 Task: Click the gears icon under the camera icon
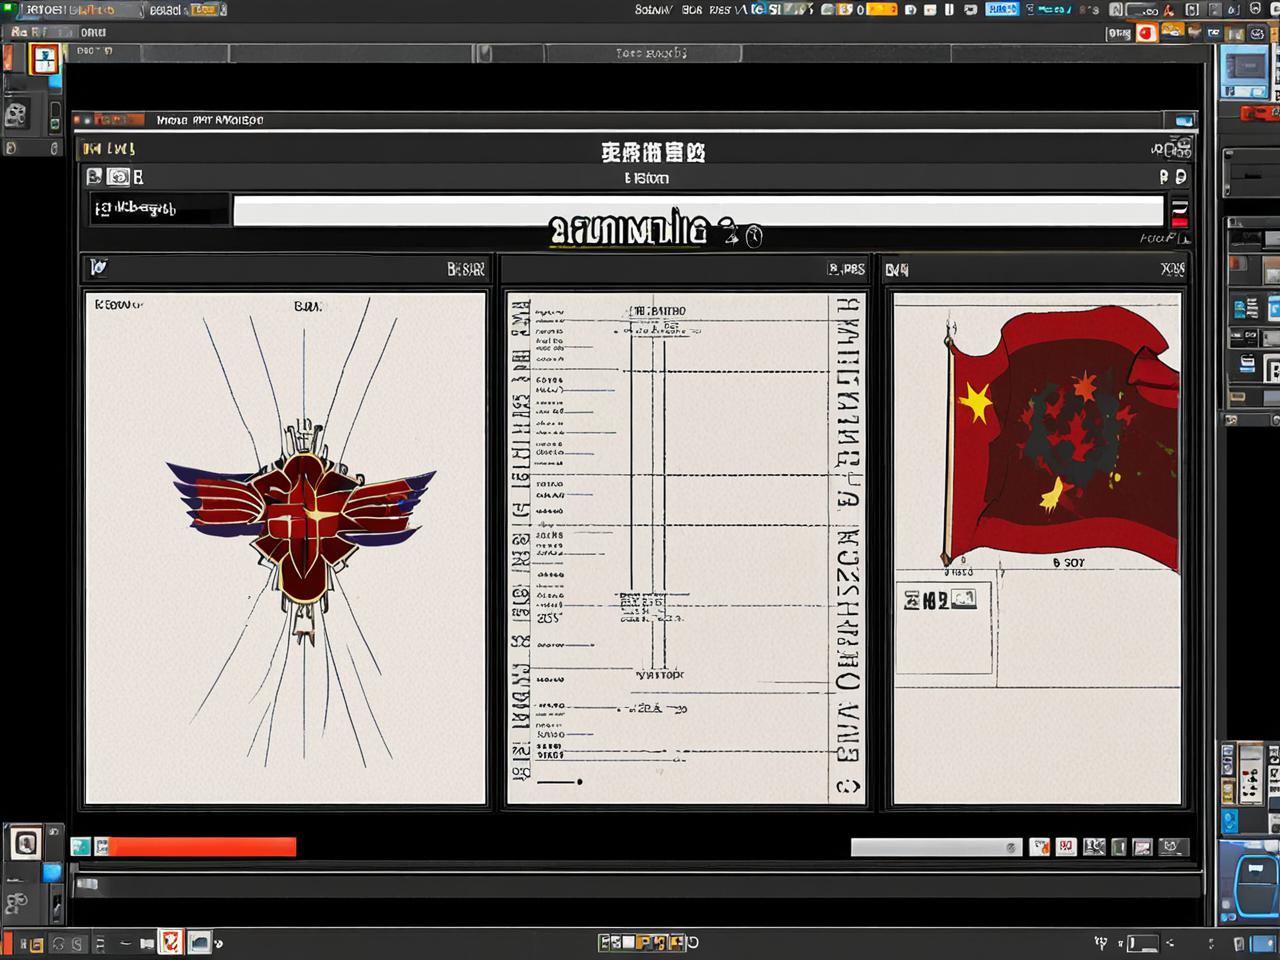16,905
